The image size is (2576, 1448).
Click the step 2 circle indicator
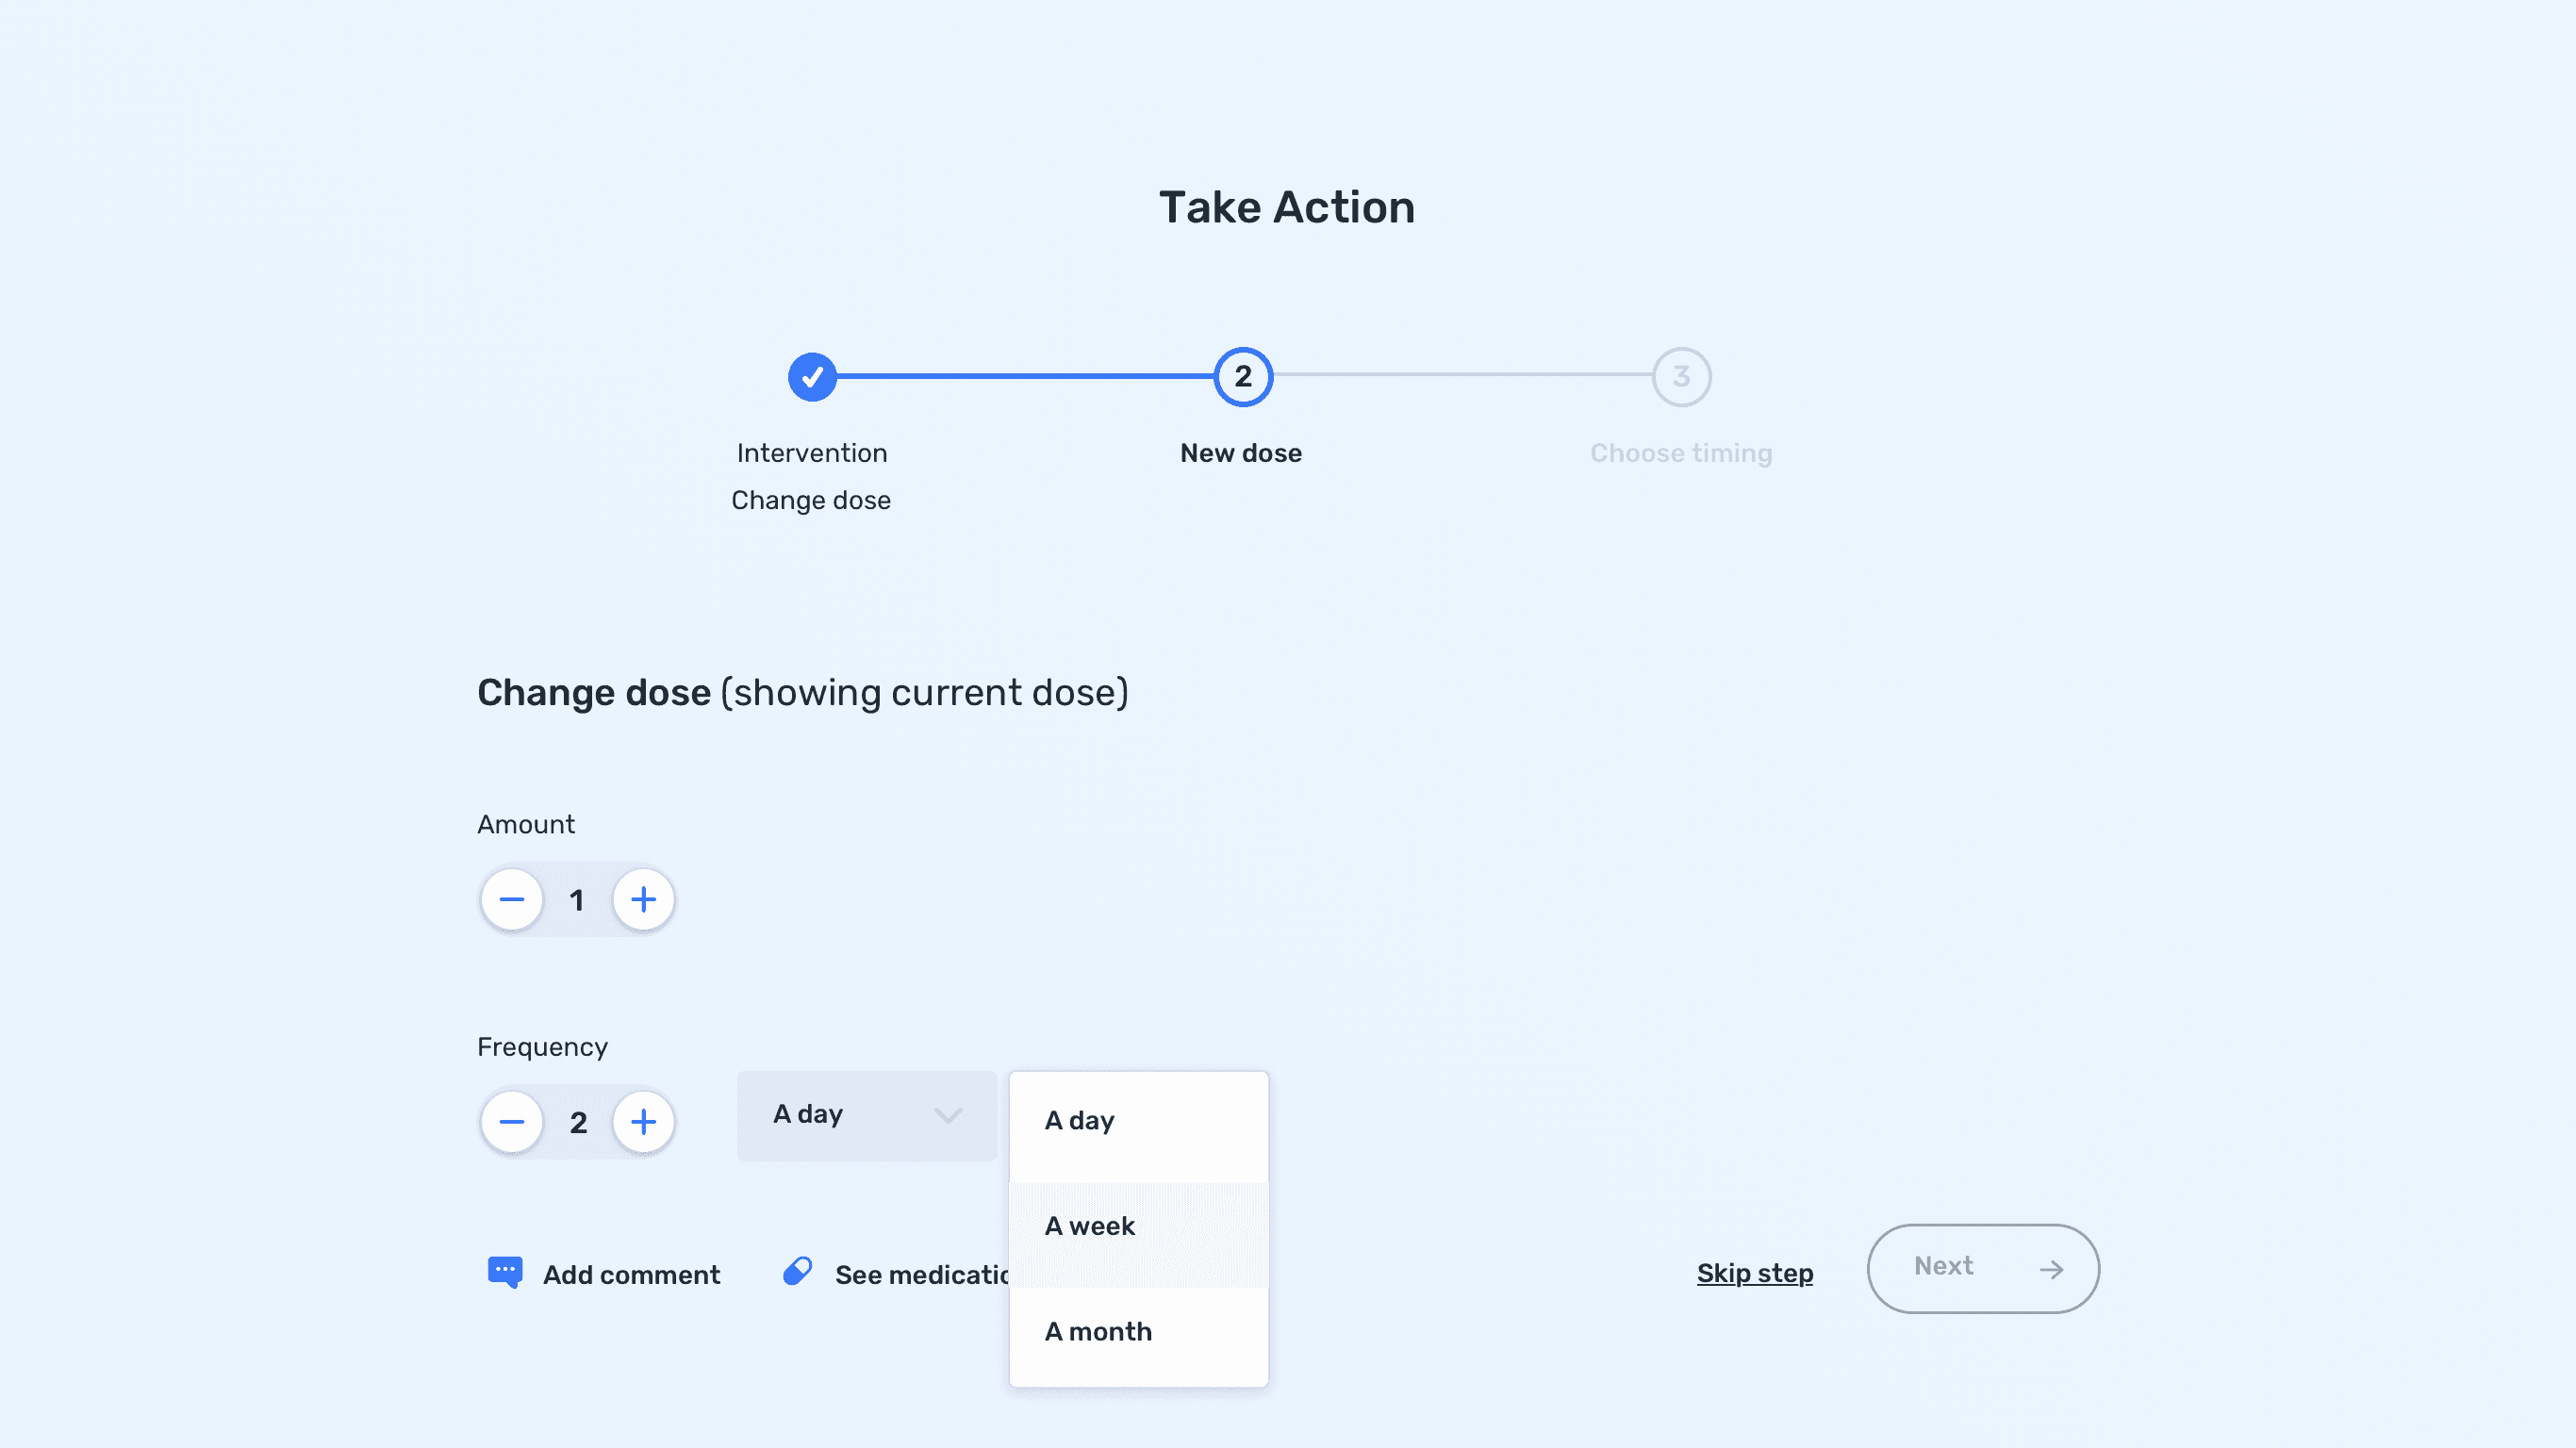pos(1242,377)
